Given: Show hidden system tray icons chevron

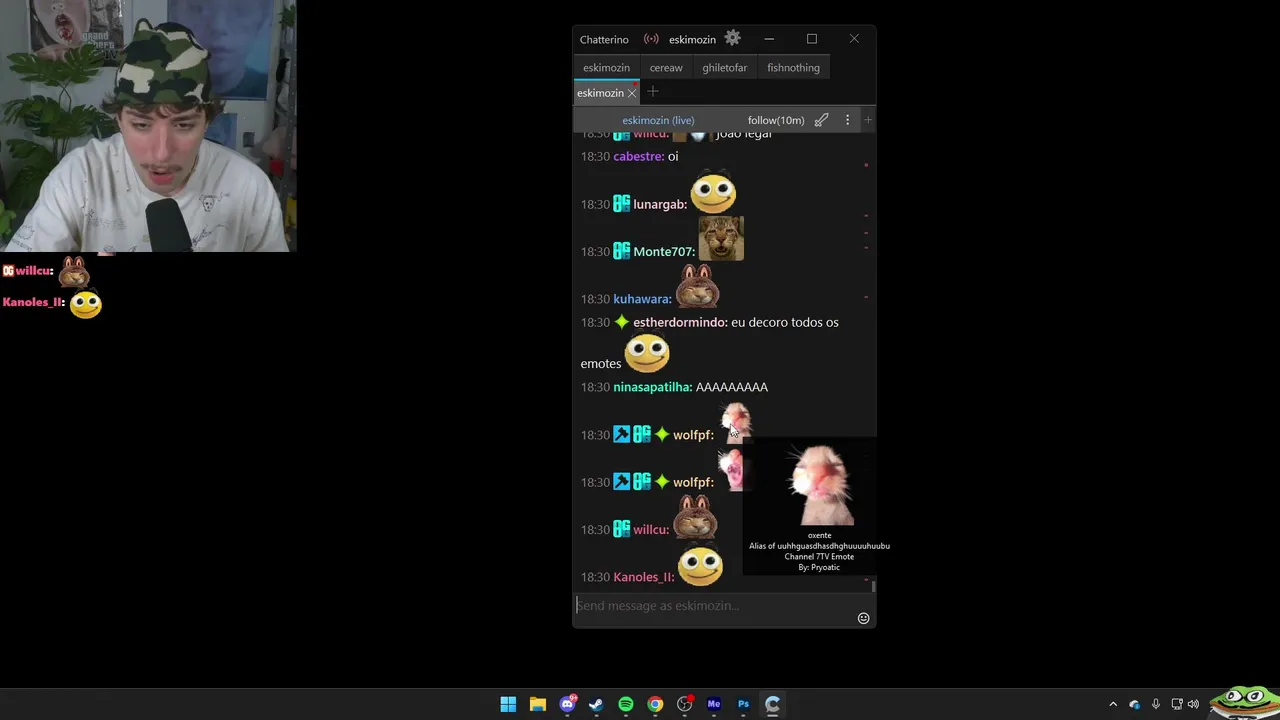Looking at the screenshot, I should pyautogui.click(x=1113, y=704).
